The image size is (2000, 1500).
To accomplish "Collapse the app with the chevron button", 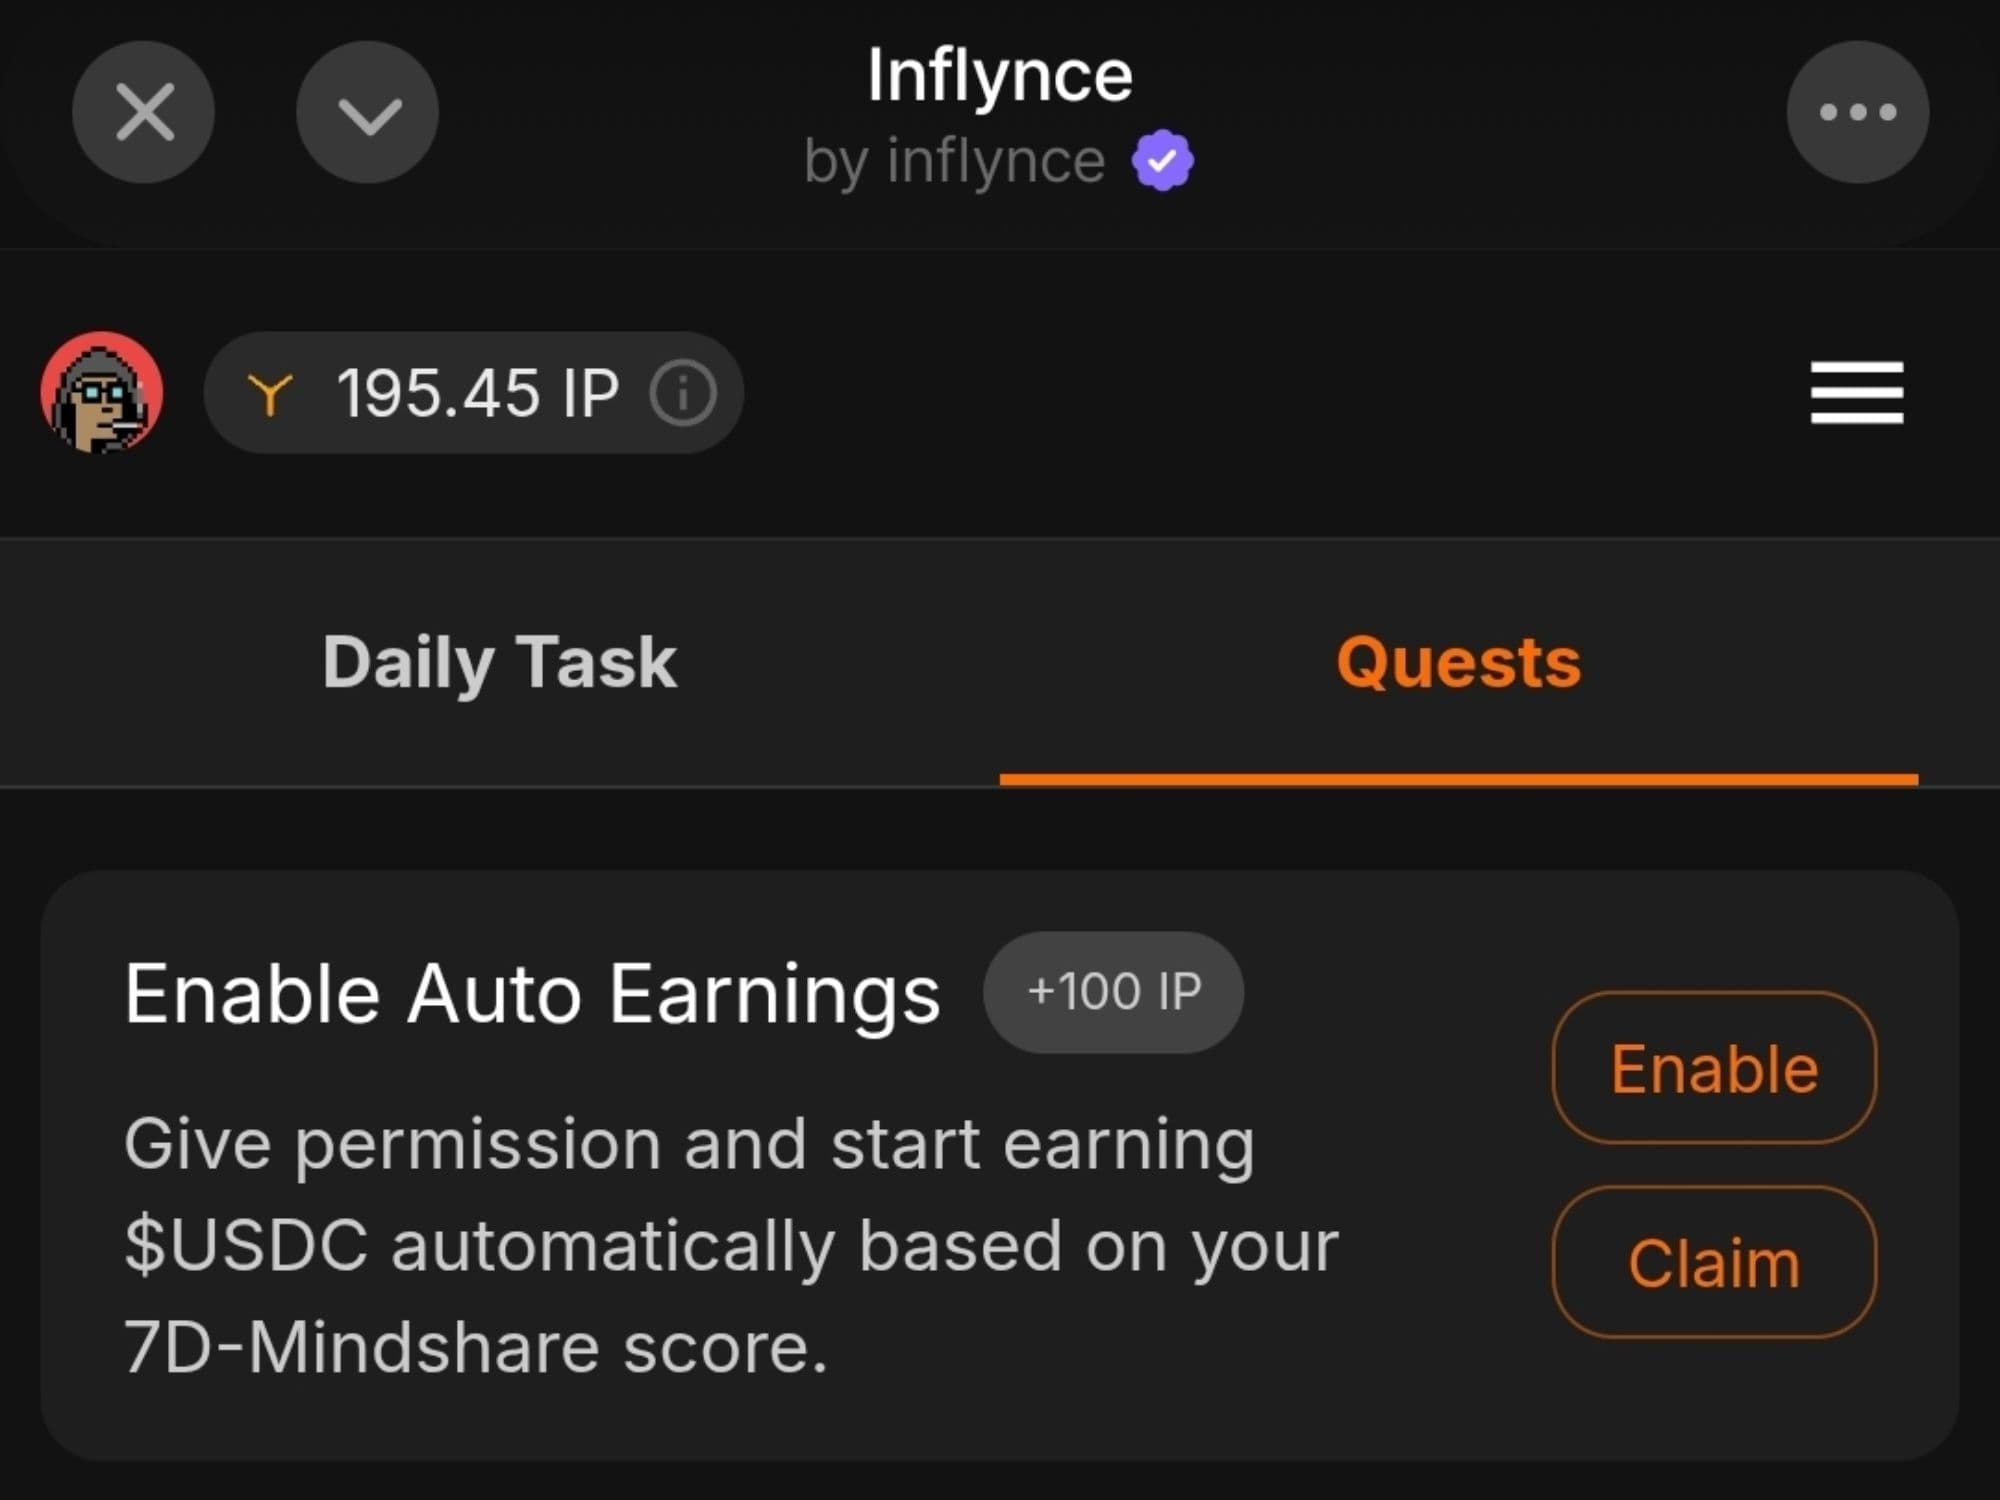I will (x=368, y=112).
